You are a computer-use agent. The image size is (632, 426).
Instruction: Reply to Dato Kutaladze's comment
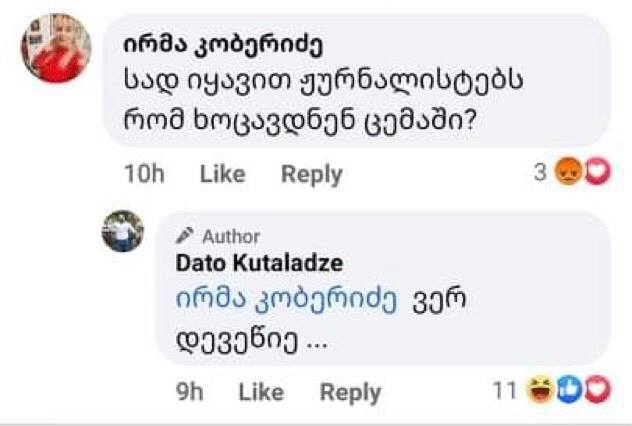pos(350,392)
